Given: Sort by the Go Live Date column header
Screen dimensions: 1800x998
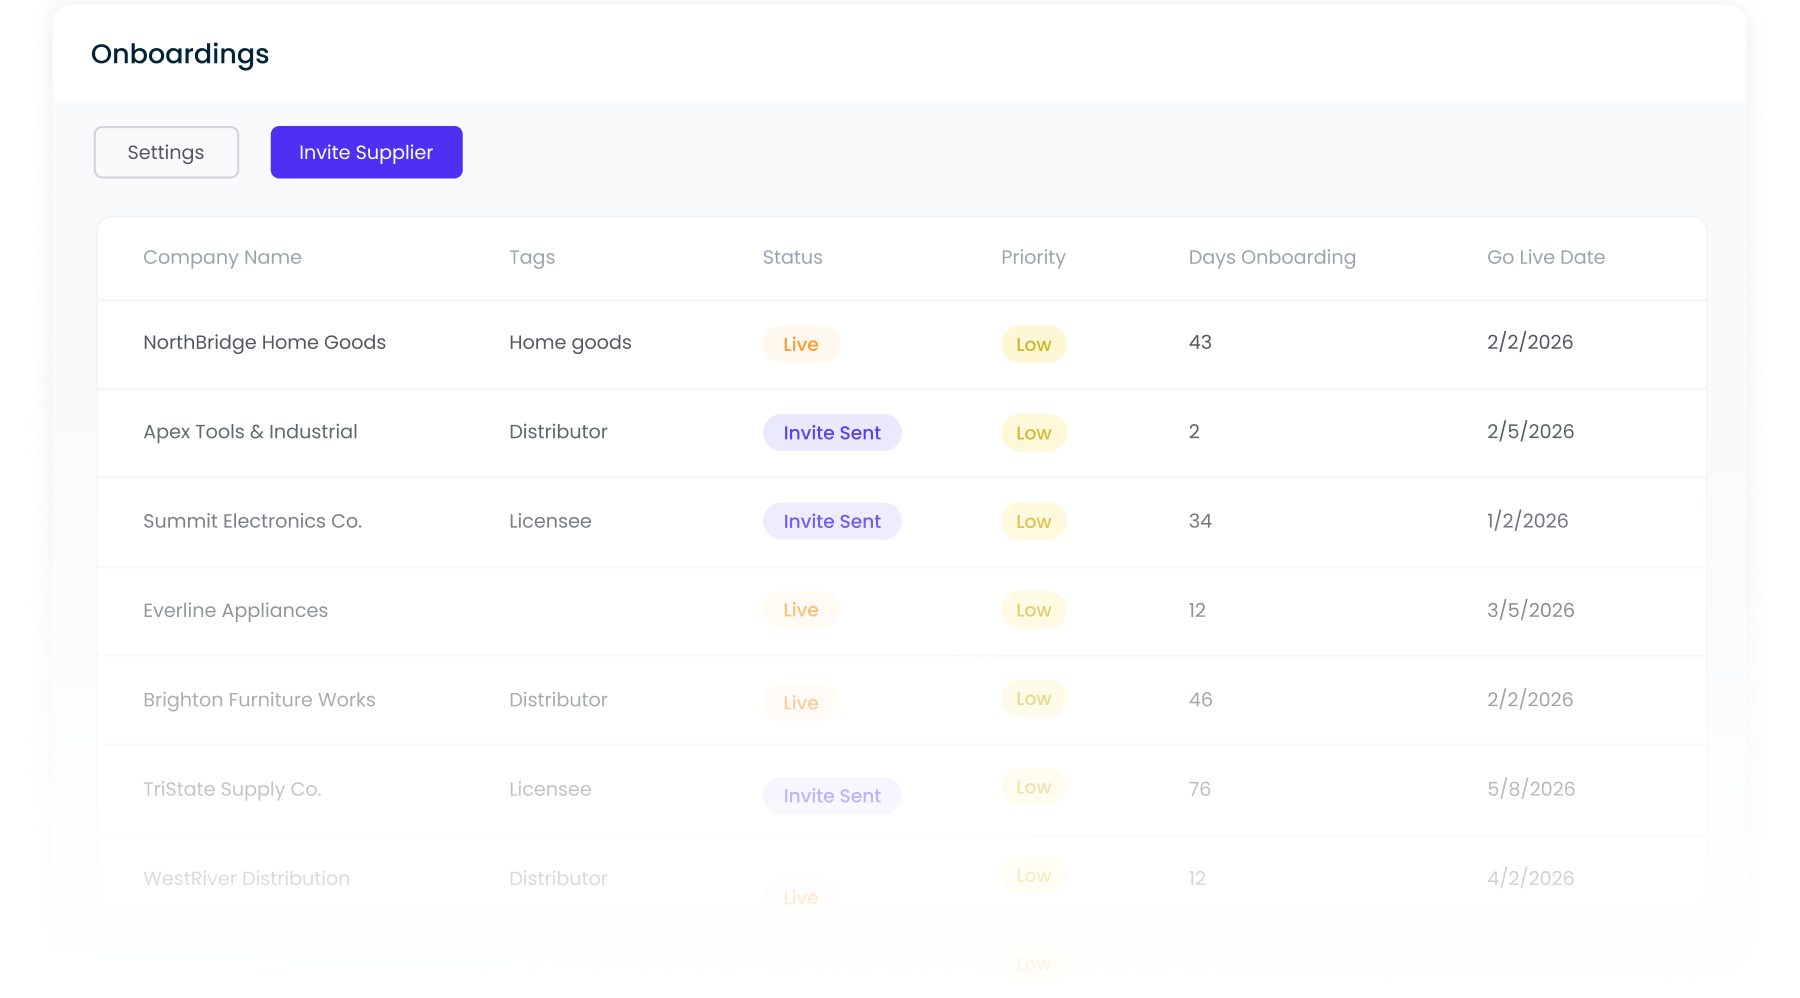Looking at the screenshot, I should coord(1545,257).
